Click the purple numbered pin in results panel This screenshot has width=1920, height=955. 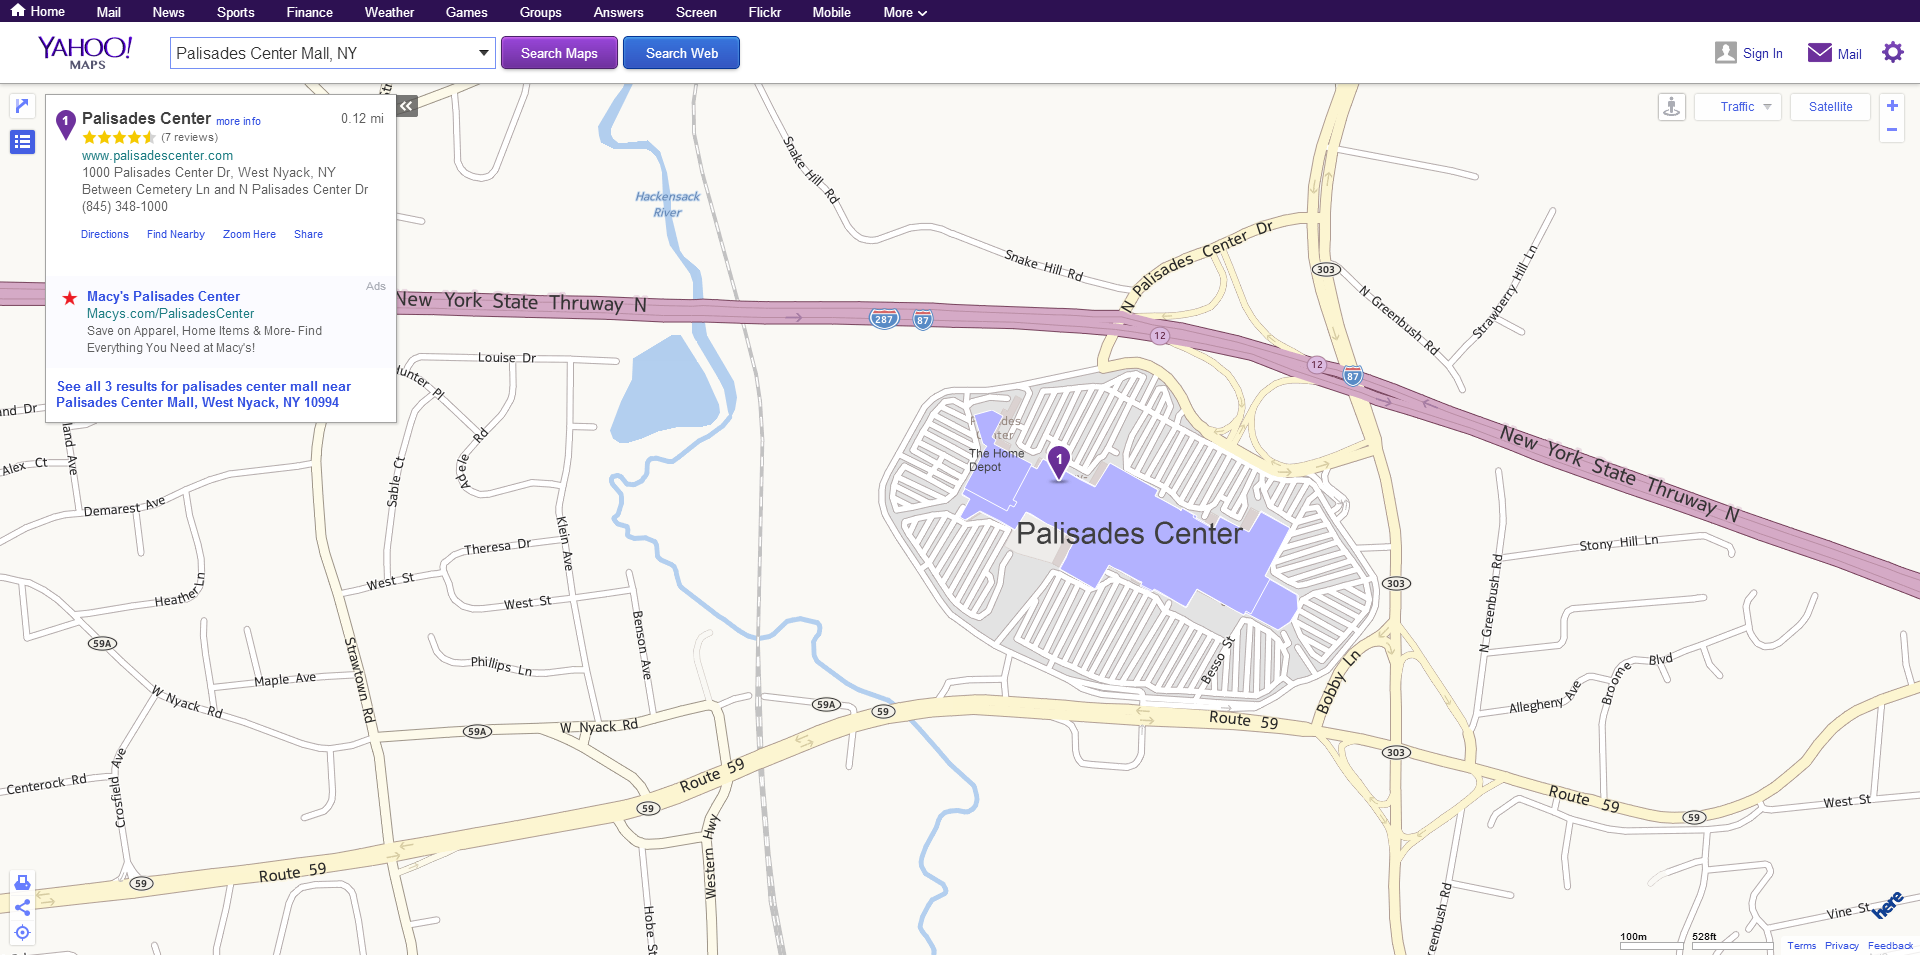pos(66,124)
